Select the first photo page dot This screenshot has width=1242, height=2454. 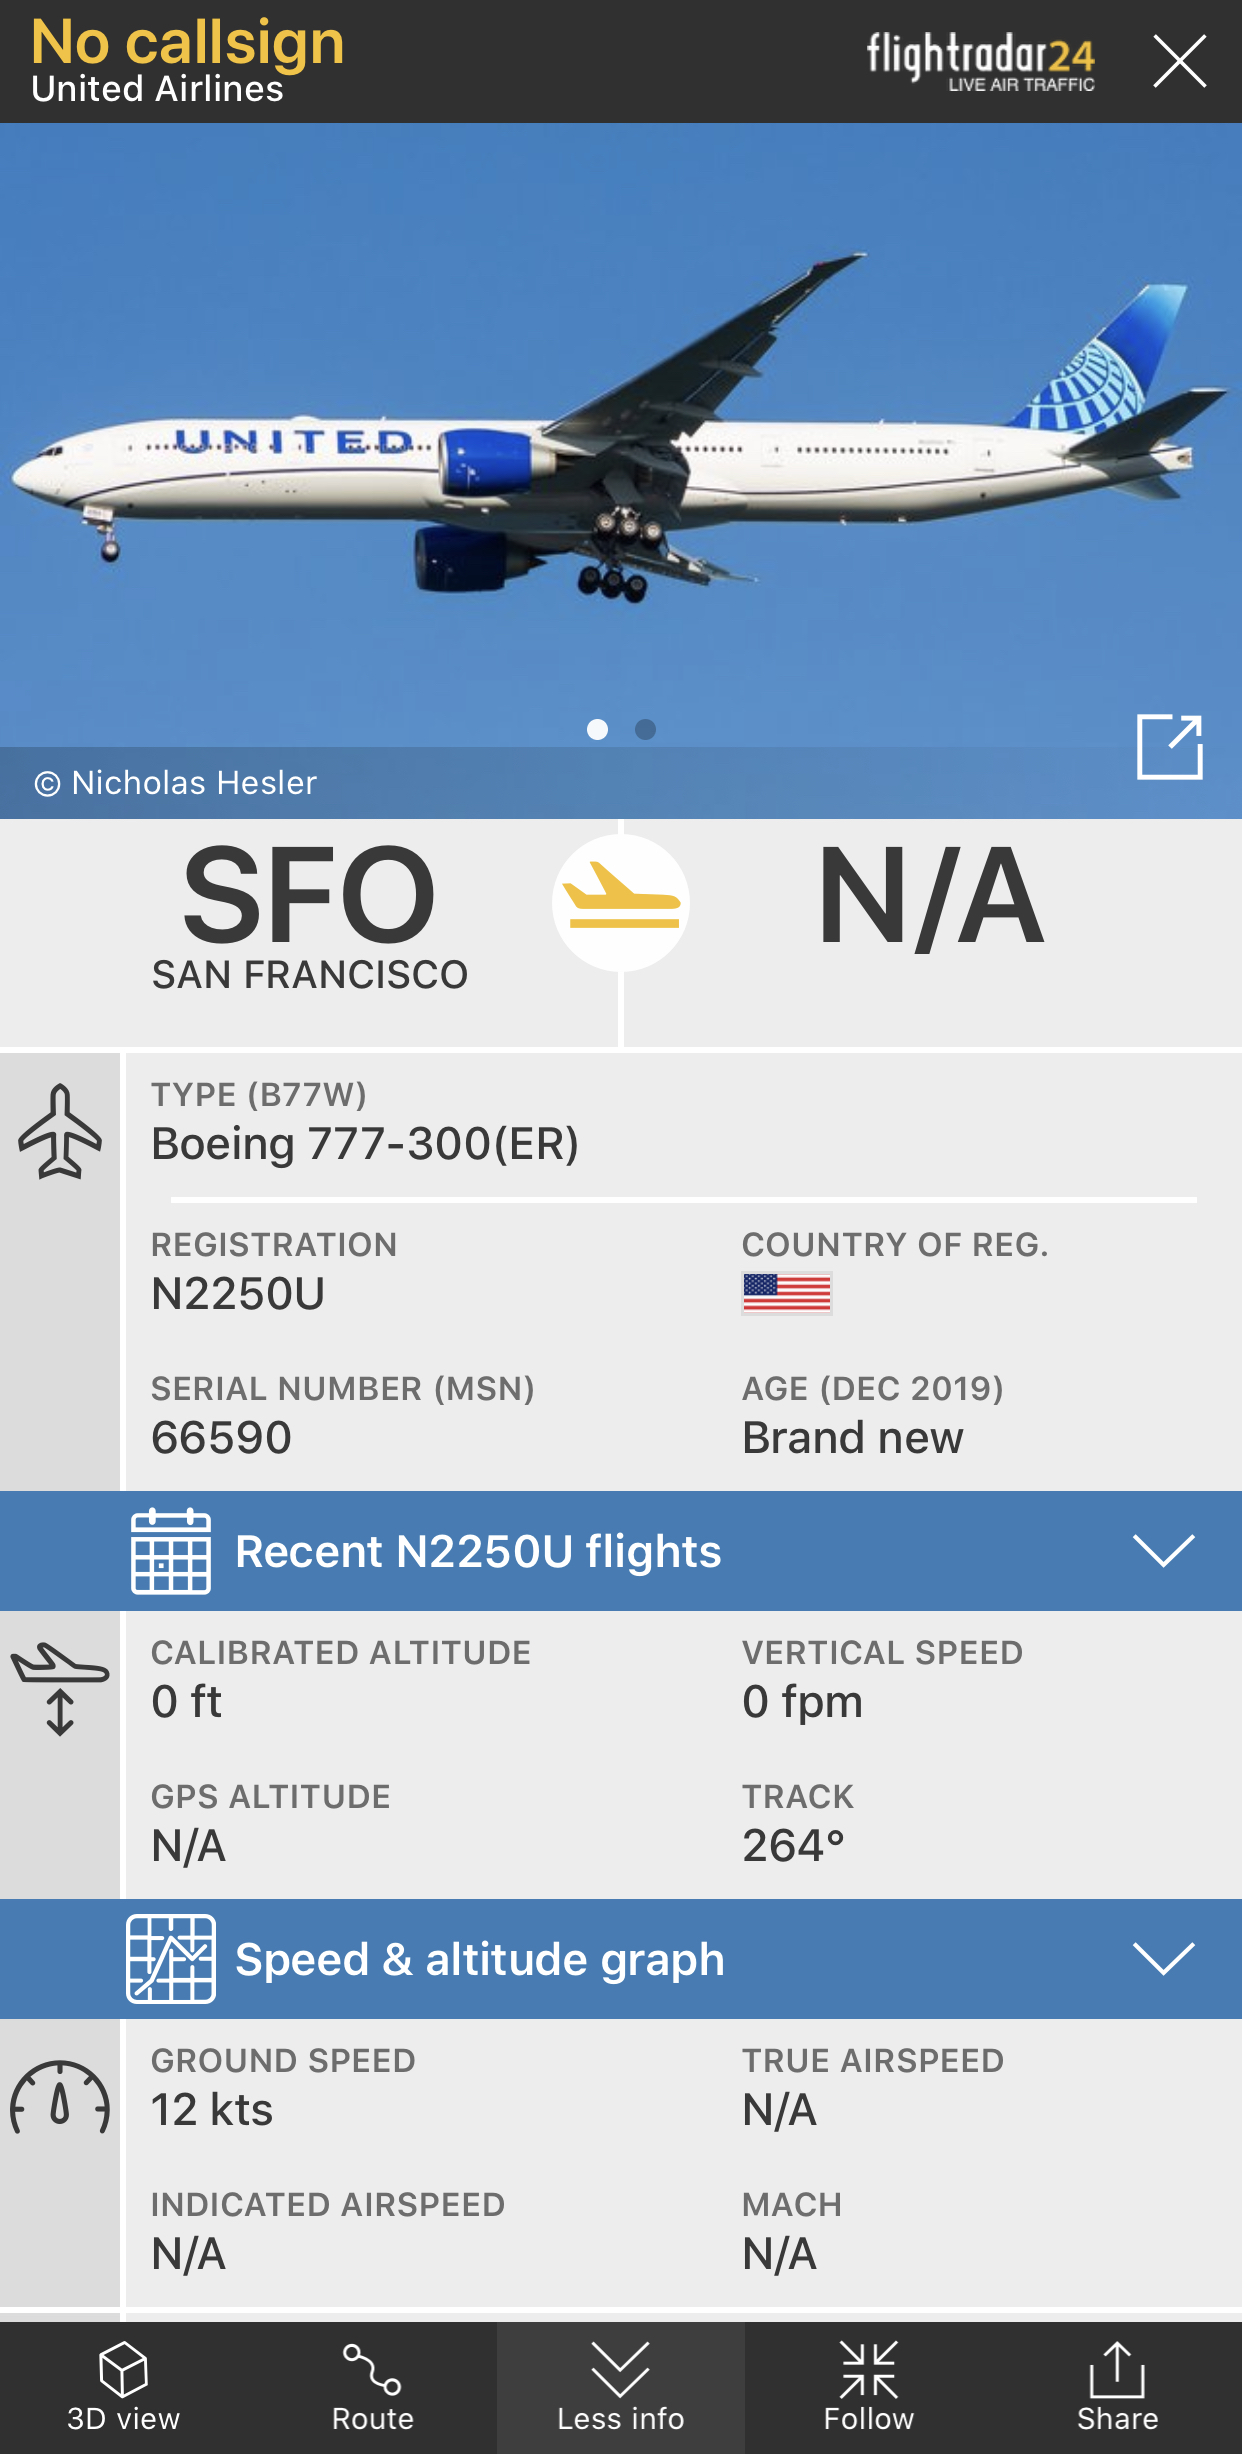598,730
